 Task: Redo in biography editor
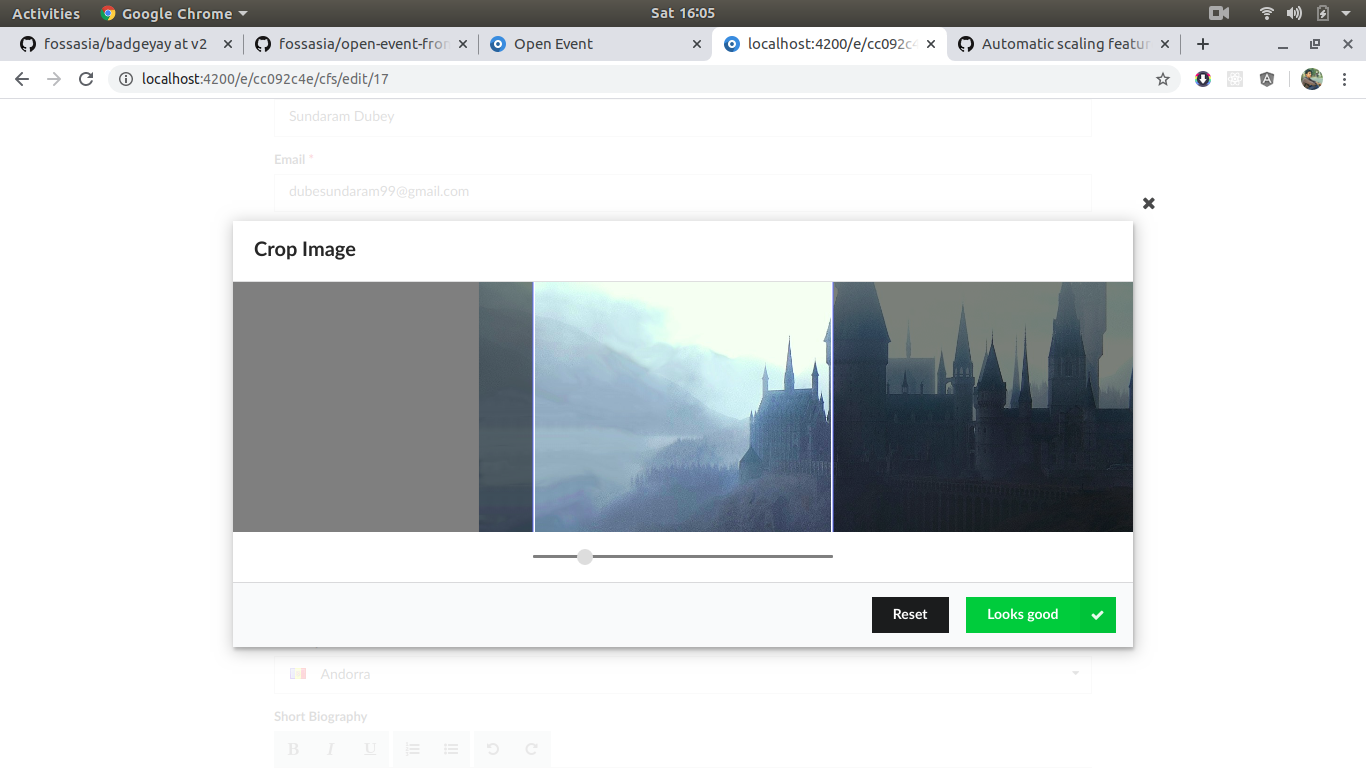click(531, 749)
